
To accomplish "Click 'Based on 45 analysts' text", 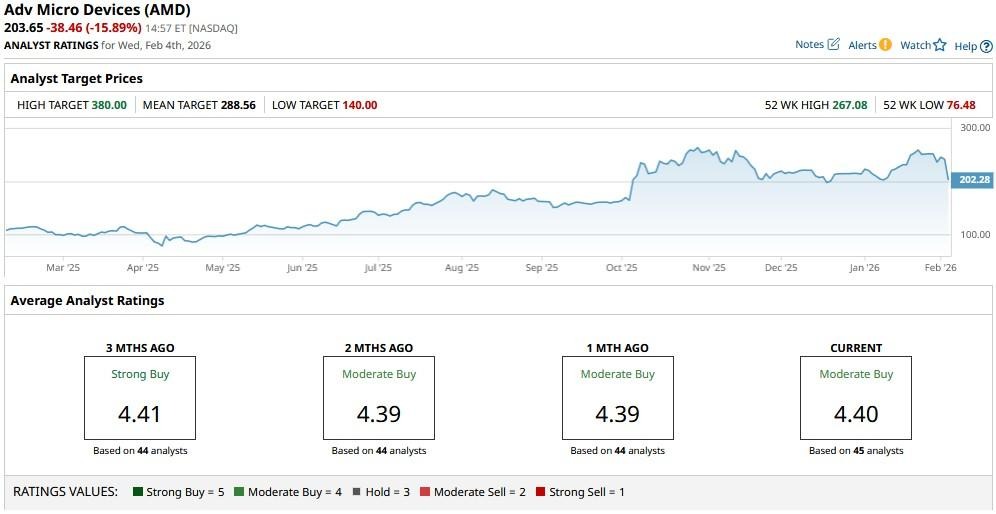I will pyautogui.click(x=856, y=450).
